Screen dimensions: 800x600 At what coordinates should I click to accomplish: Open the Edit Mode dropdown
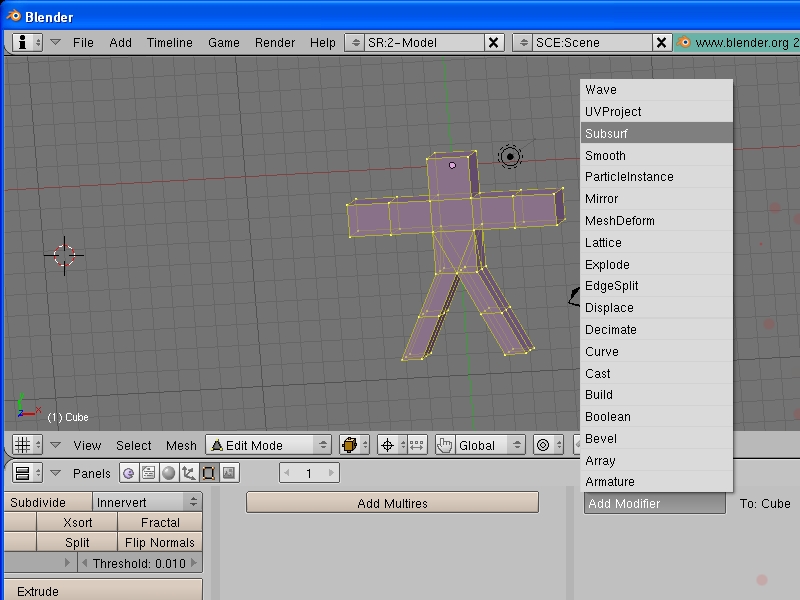[268, 445]
